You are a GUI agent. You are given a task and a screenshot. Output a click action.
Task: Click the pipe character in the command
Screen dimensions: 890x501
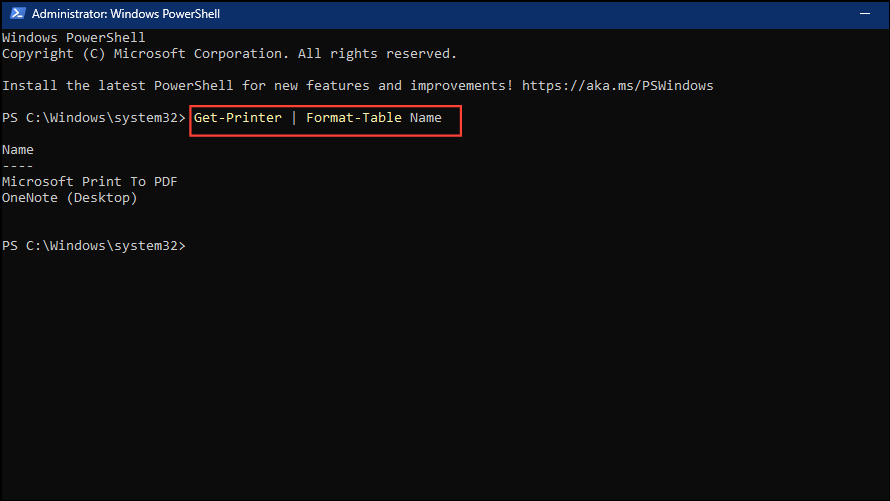pyautogui.click(x=294, y=118)
